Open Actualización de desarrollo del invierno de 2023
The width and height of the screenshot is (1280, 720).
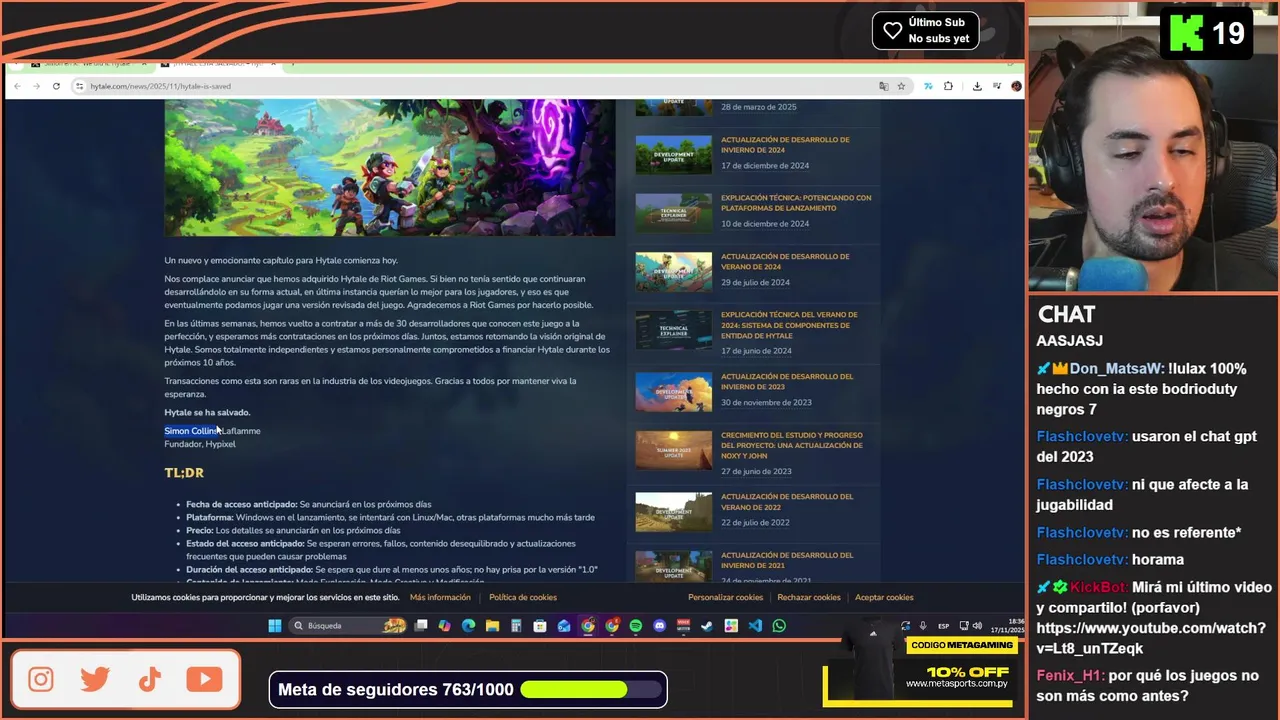[787, 381]
